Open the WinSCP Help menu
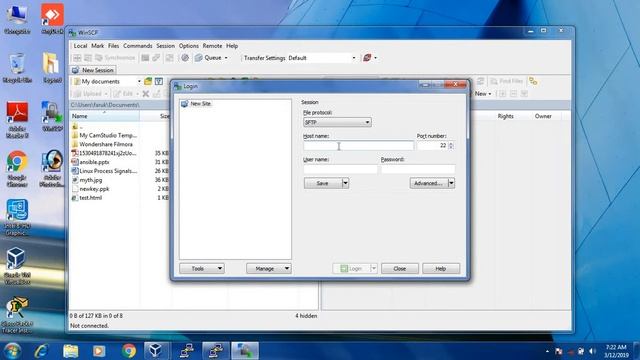The image size is (640, 360). [x=232, y=46]
